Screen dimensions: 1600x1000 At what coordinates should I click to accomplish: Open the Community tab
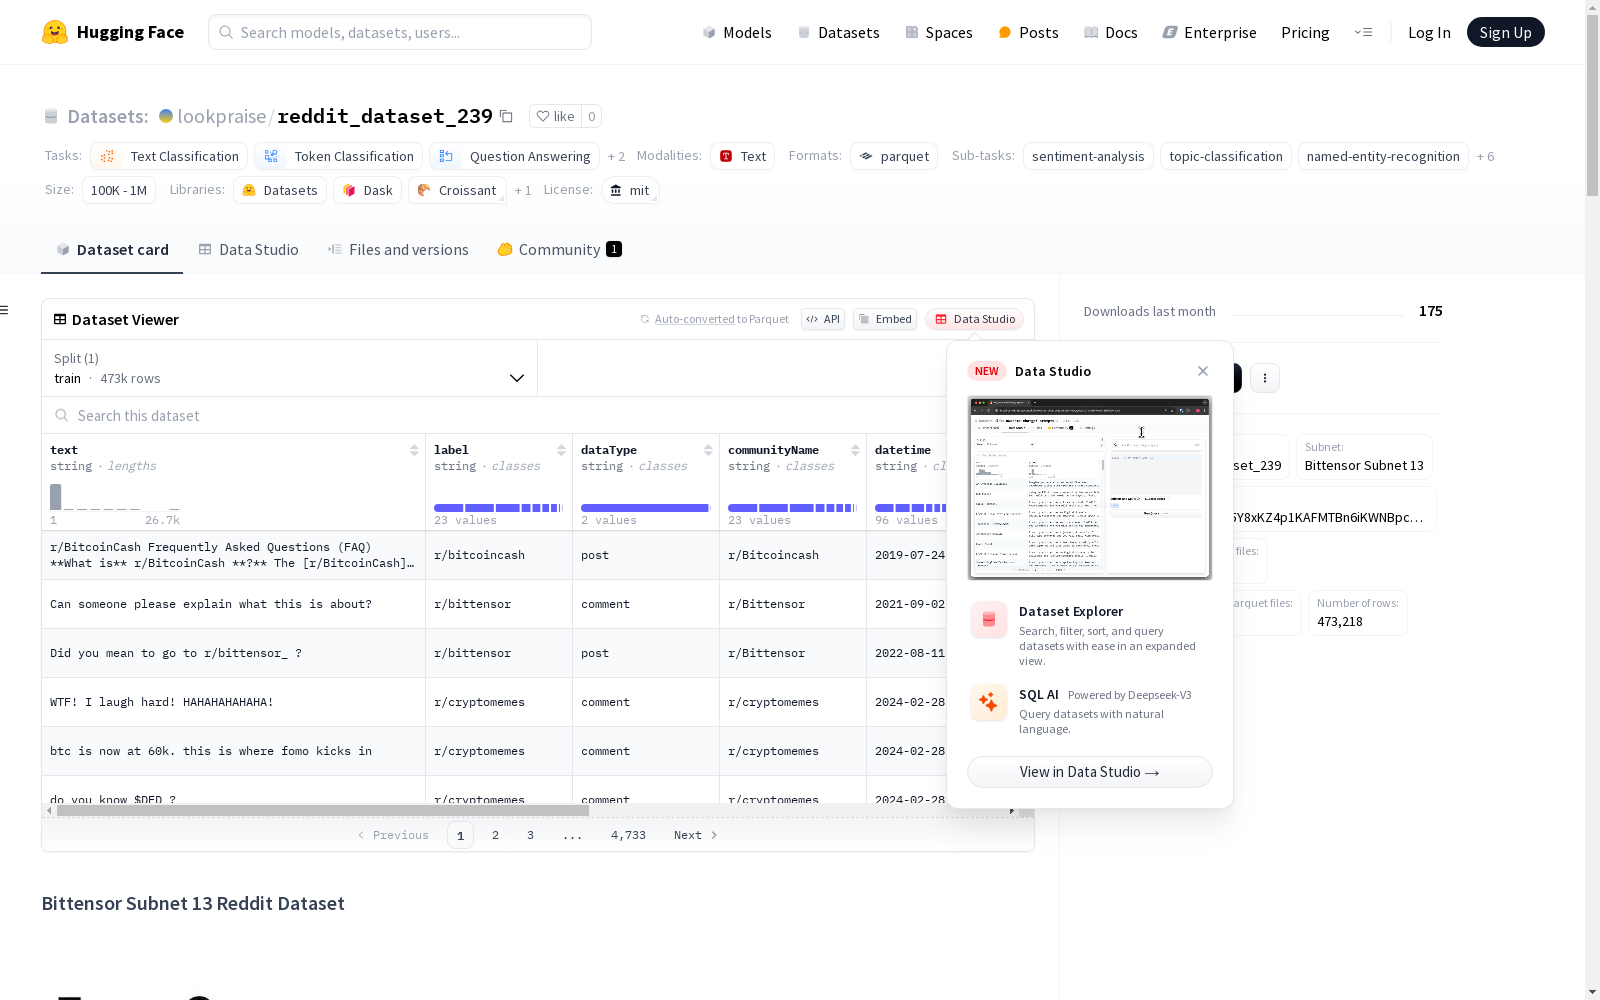click(559, 250)
